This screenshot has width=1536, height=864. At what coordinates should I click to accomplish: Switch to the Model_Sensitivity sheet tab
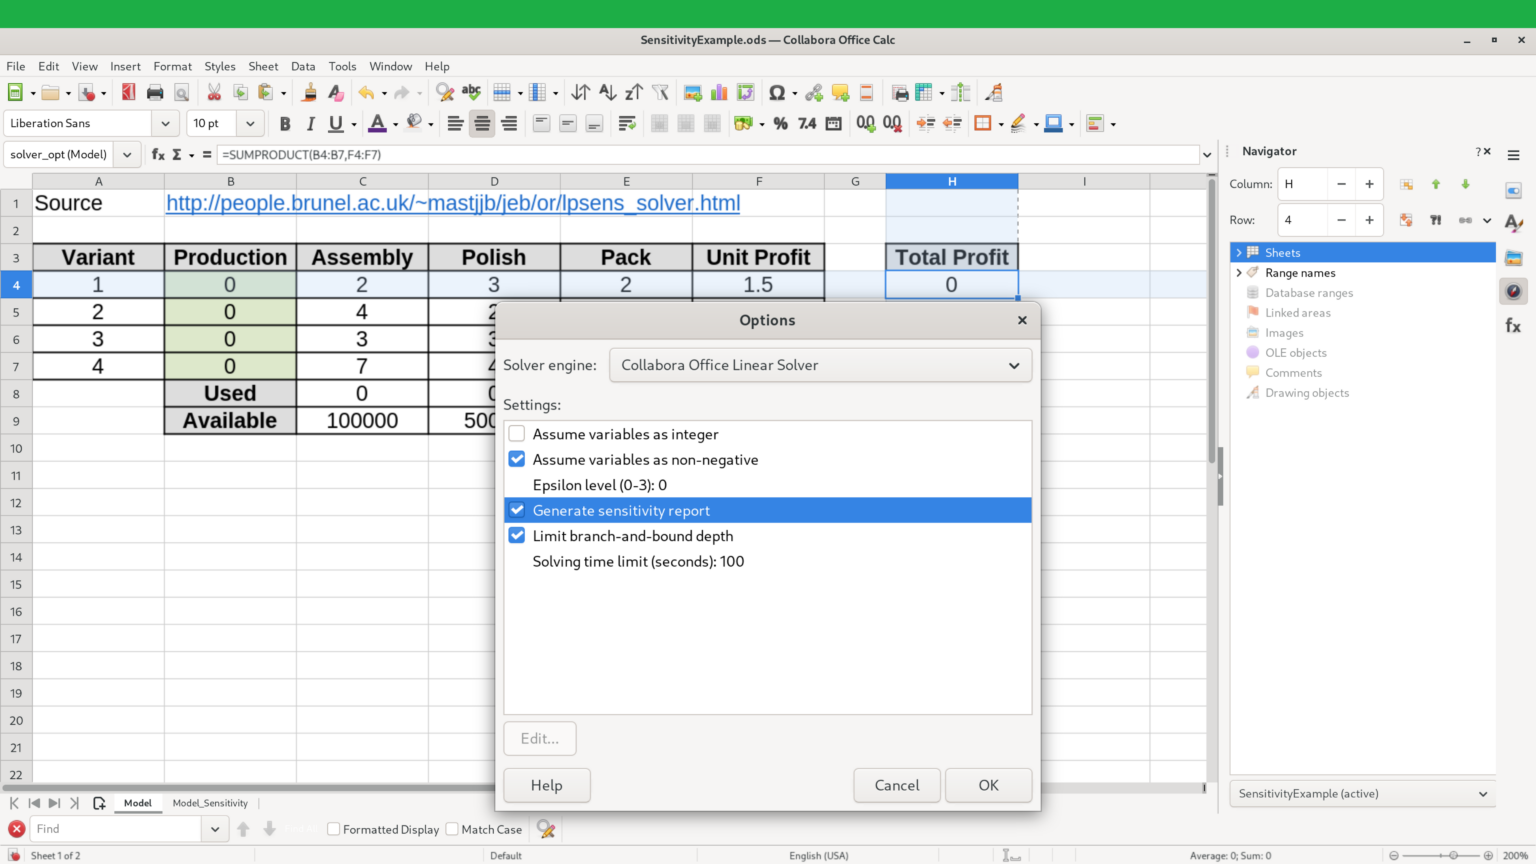210,802
